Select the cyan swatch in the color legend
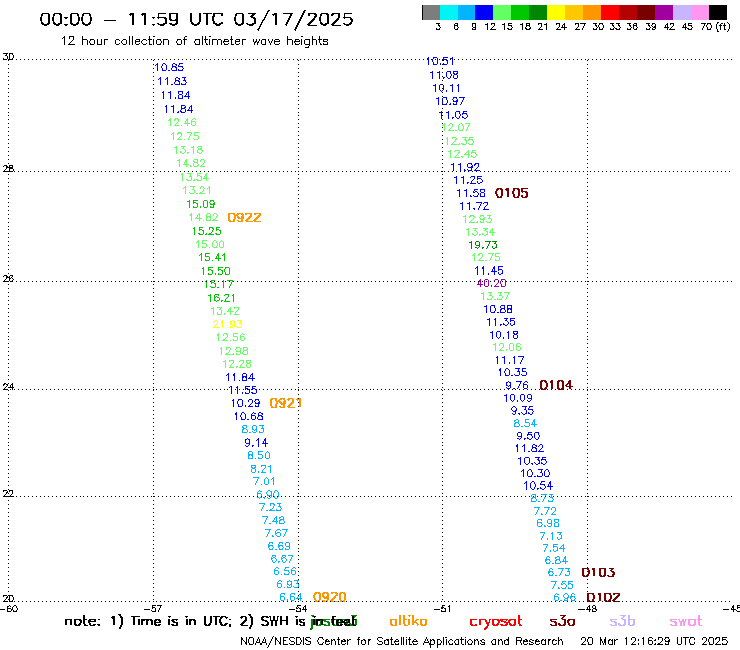The width and height of the screenshot is (740, 650). pyautogui.click(x=449, y=12)
